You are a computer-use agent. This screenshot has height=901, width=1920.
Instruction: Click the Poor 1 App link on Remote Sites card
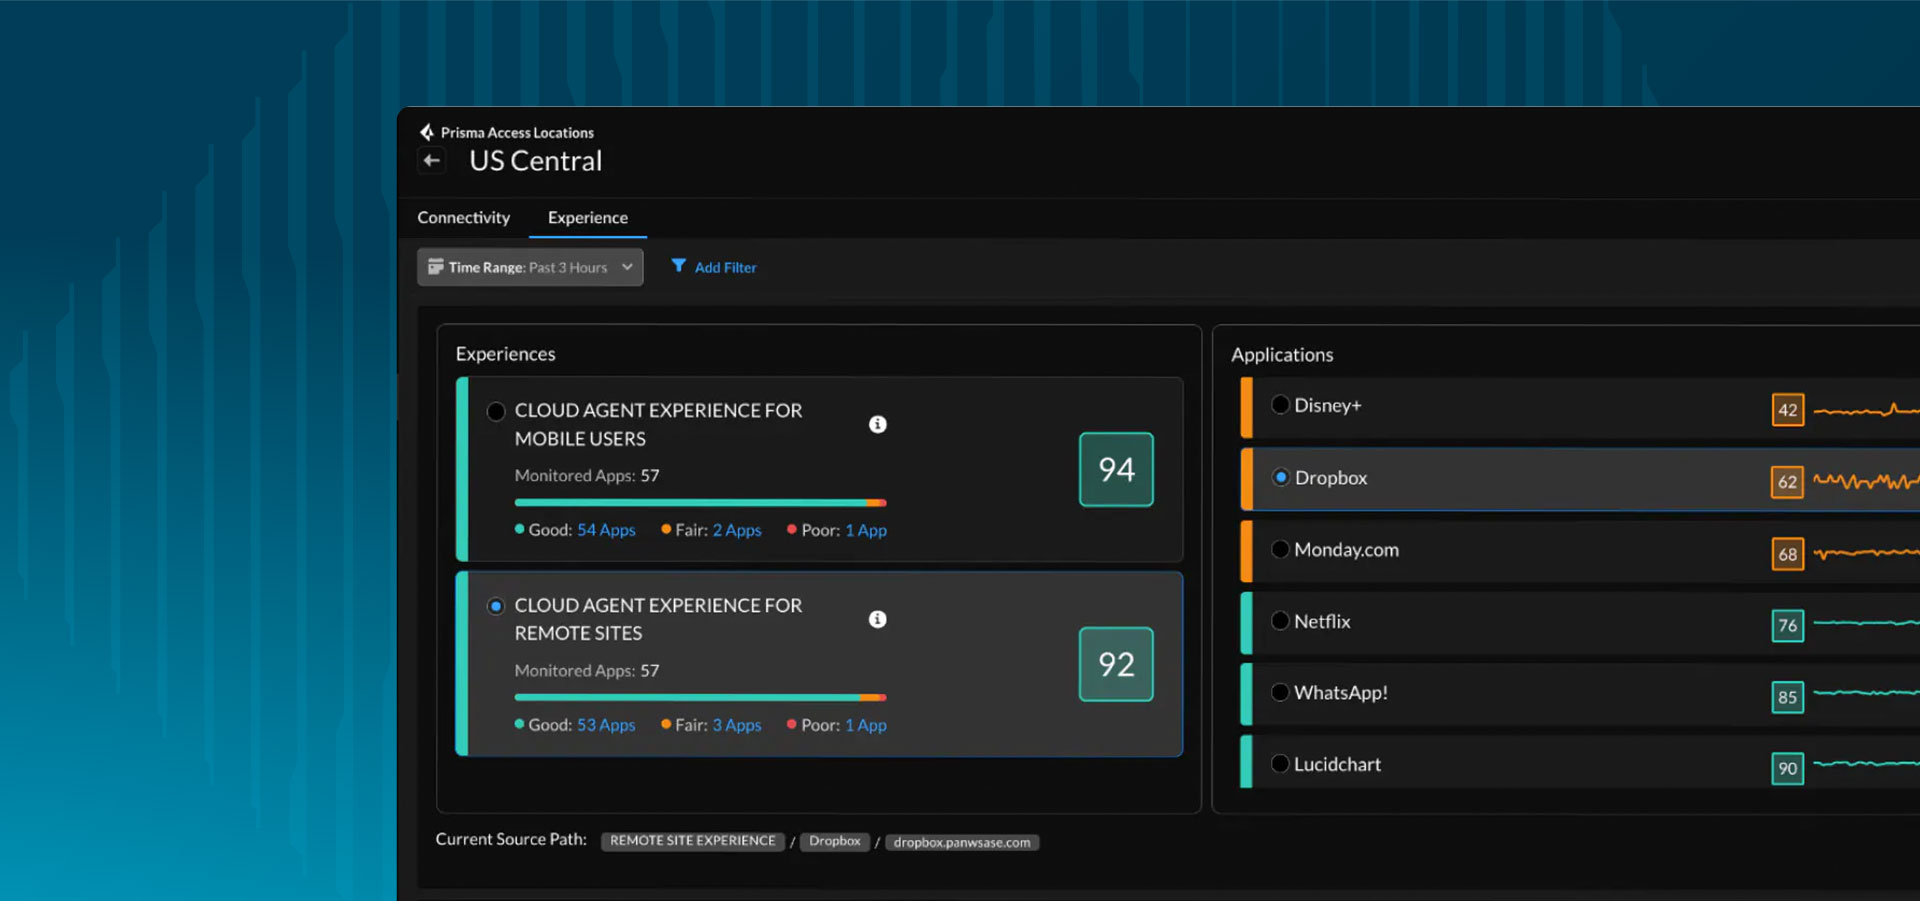[866, 725]
